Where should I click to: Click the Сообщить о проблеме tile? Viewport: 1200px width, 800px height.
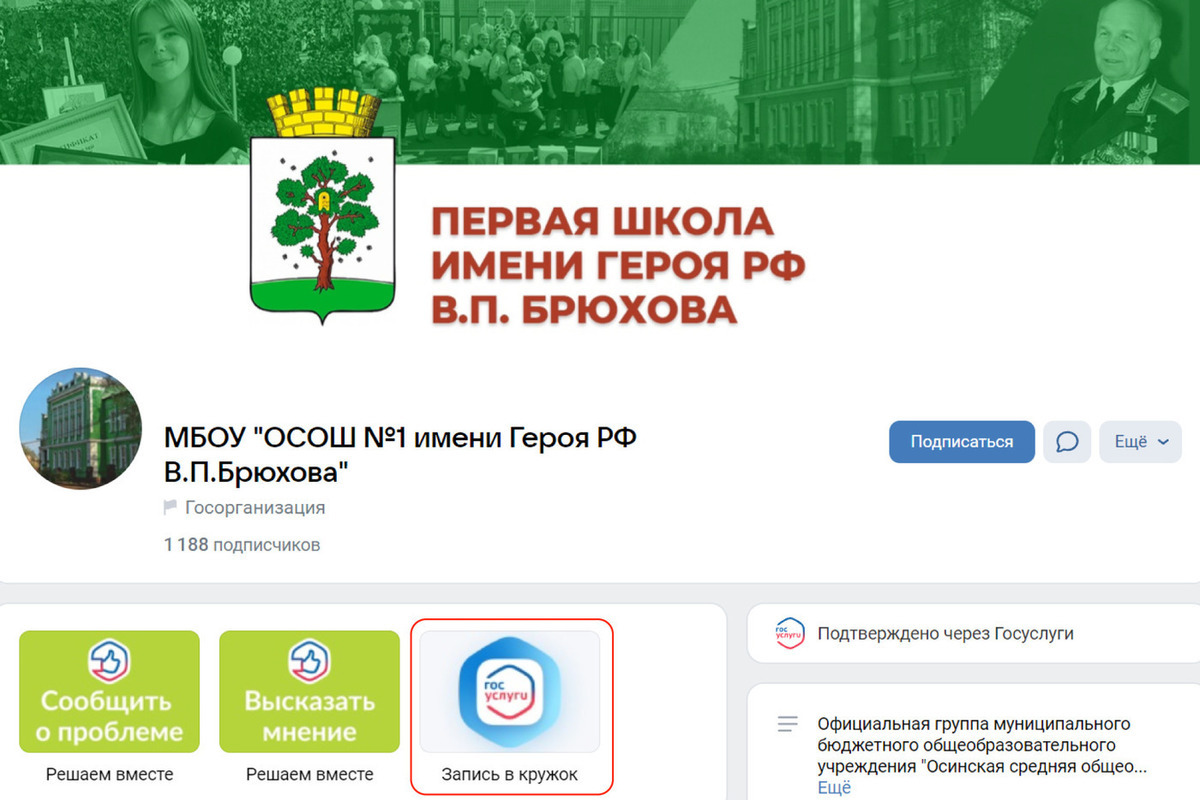[110, 691]
